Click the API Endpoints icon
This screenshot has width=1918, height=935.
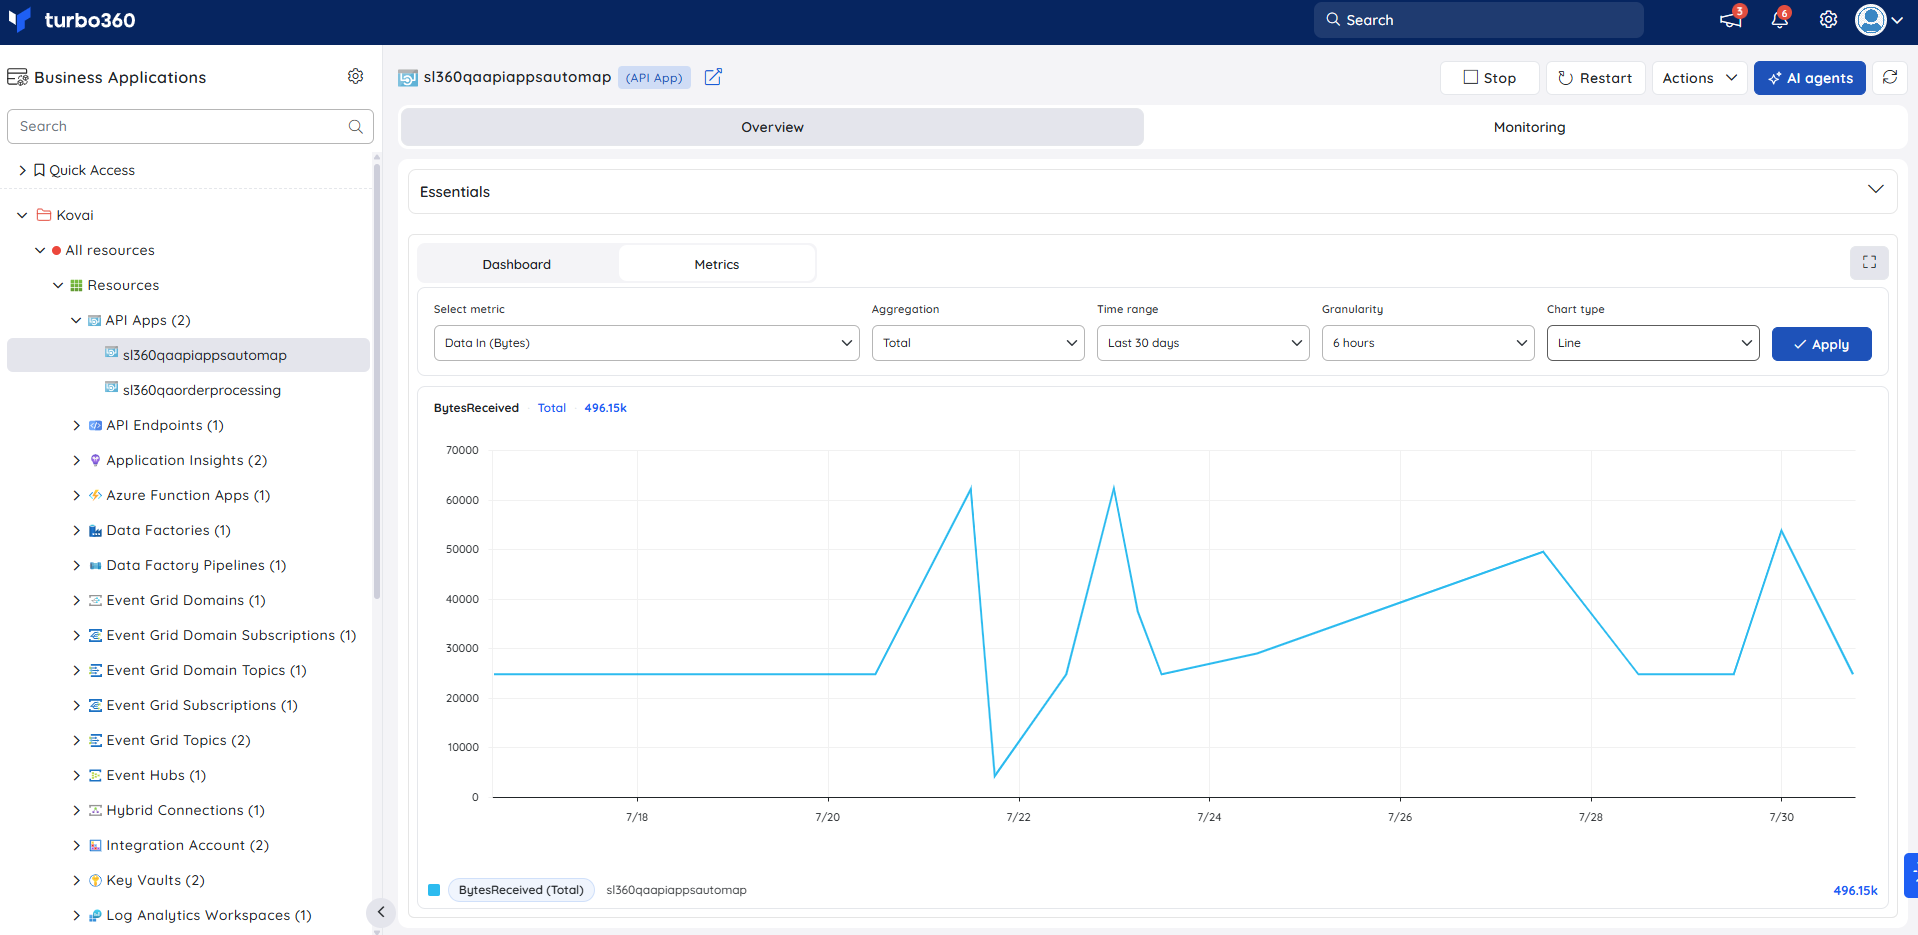[x=95, y=425]
